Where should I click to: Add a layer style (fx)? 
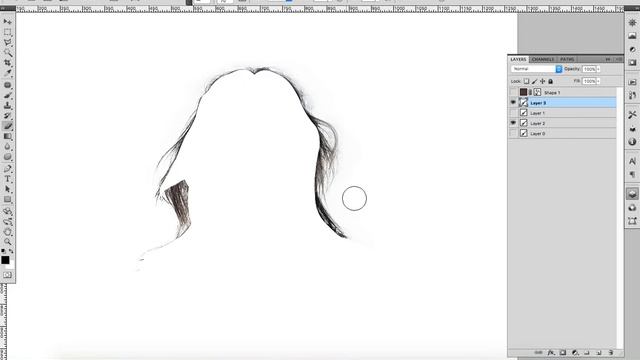(551, 352)
